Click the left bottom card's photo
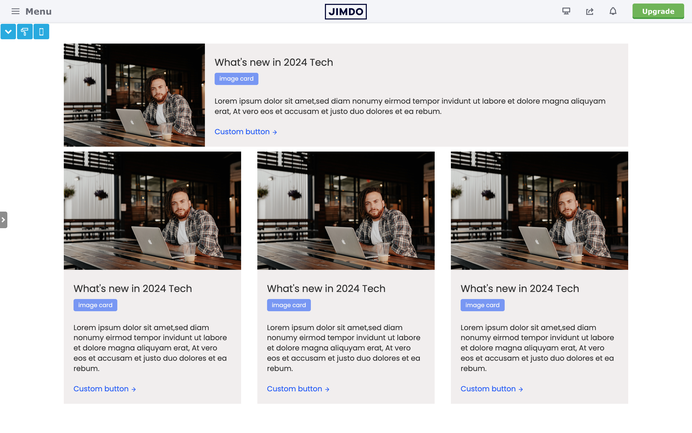The width and height of the screenshot is (692, 433). click(x=152, y=211)
